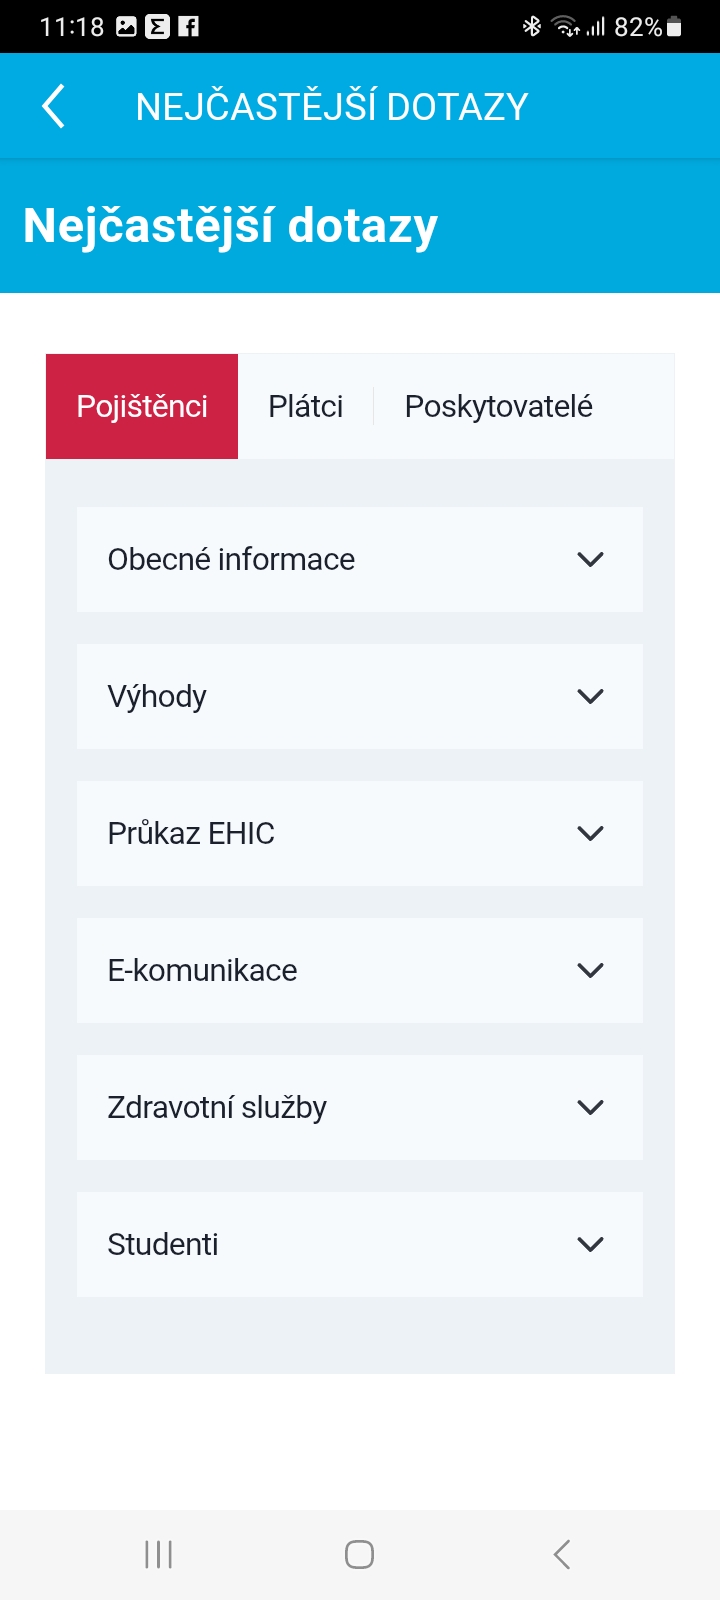Tap the photo notification icon in status bar
The image size is (720, 1600).
125,25
